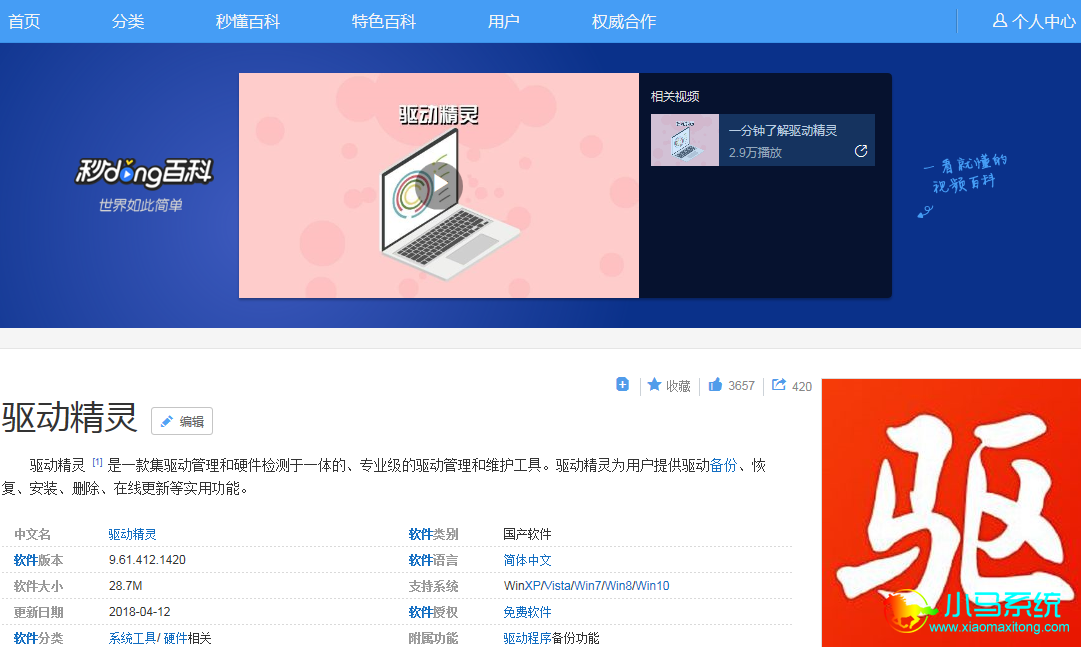The height and width of the screenshot is (647, 1081).
Task: Click the 免费软件 link
Action: pos(527,612)
